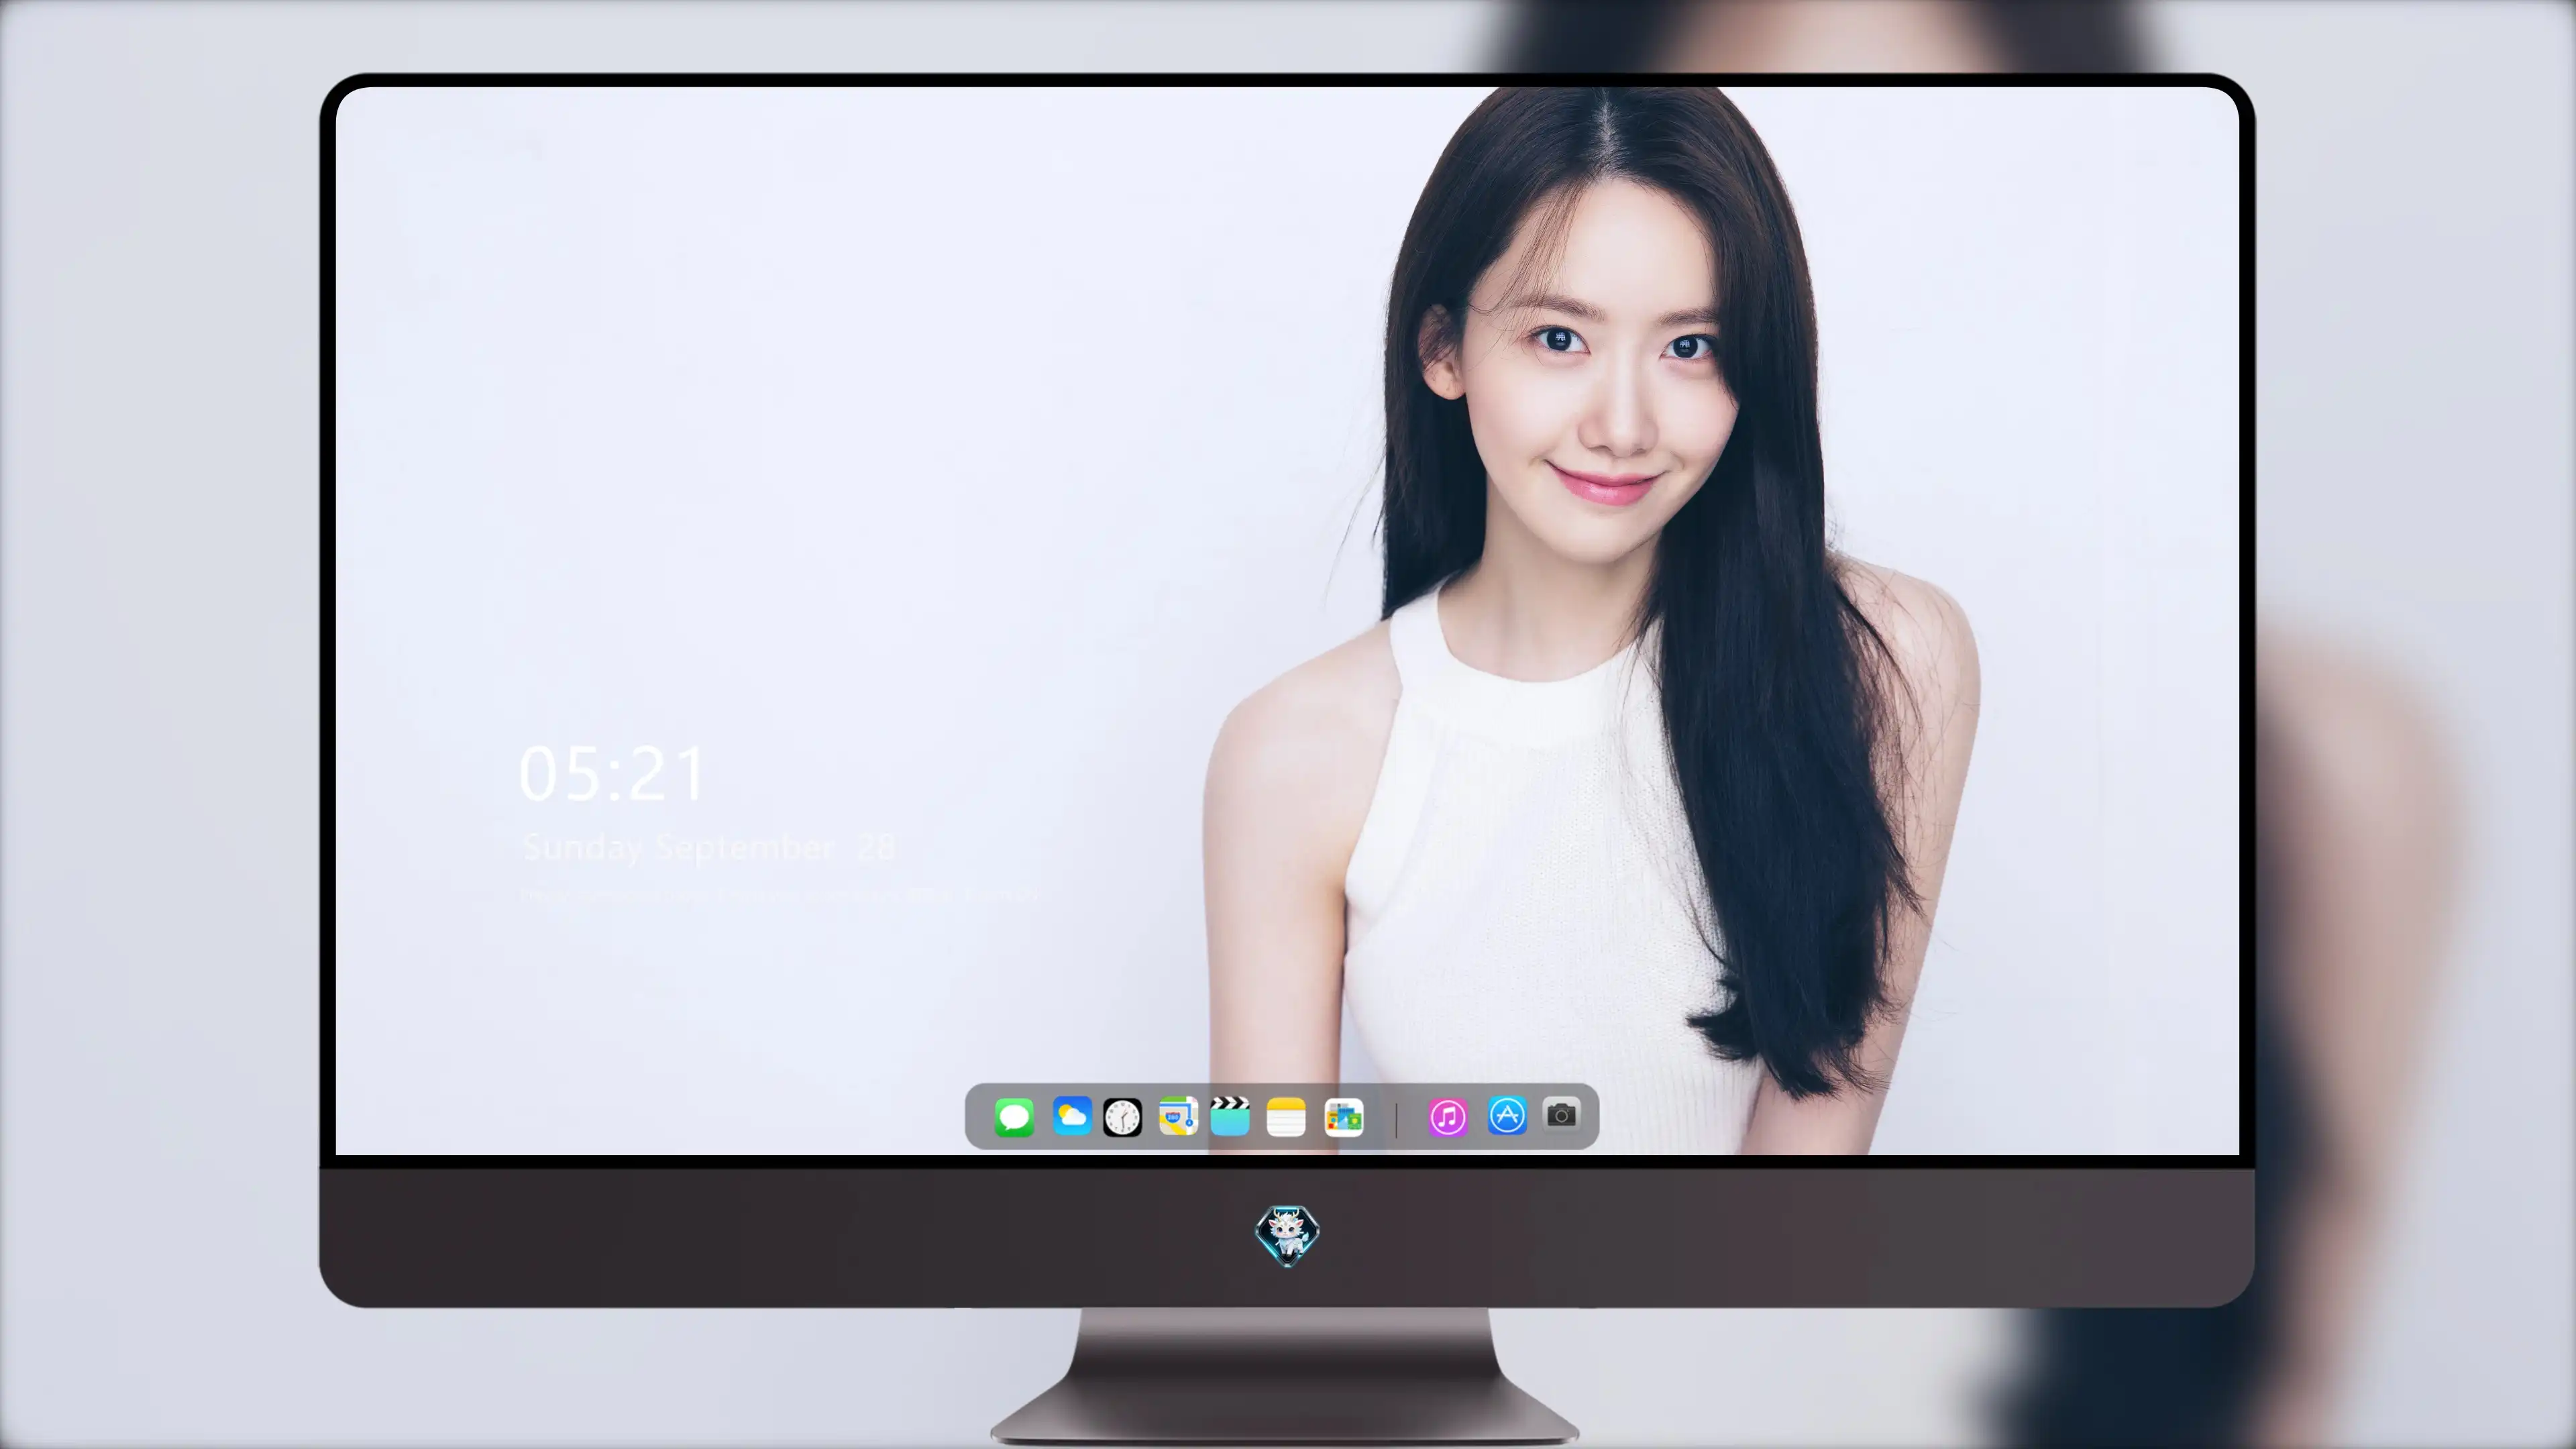Open the yellow Notes app
Viewport: 2576px width, 1449px height.
point(1286,1117)
